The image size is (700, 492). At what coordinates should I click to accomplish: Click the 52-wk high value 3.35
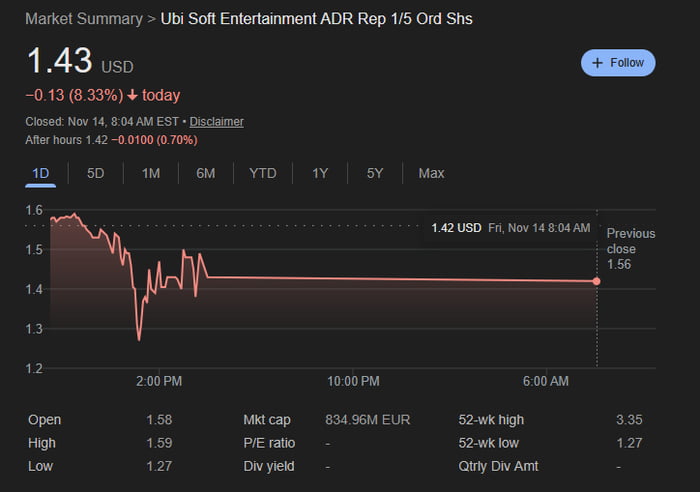coord(630,420)
